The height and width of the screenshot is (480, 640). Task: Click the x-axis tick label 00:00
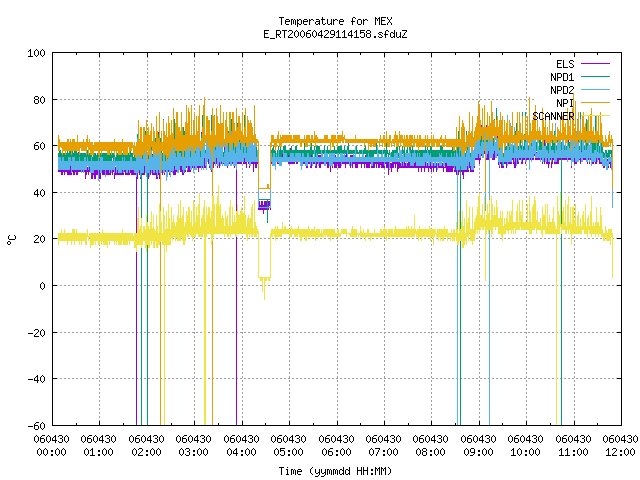pyautogui.click(x=51, y=452)
